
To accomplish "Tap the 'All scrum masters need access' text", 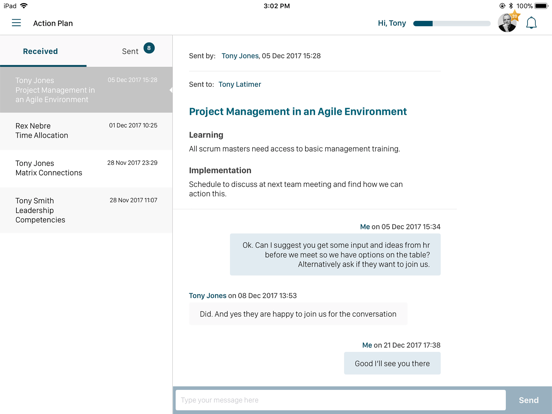I will (x=294, y=149).
